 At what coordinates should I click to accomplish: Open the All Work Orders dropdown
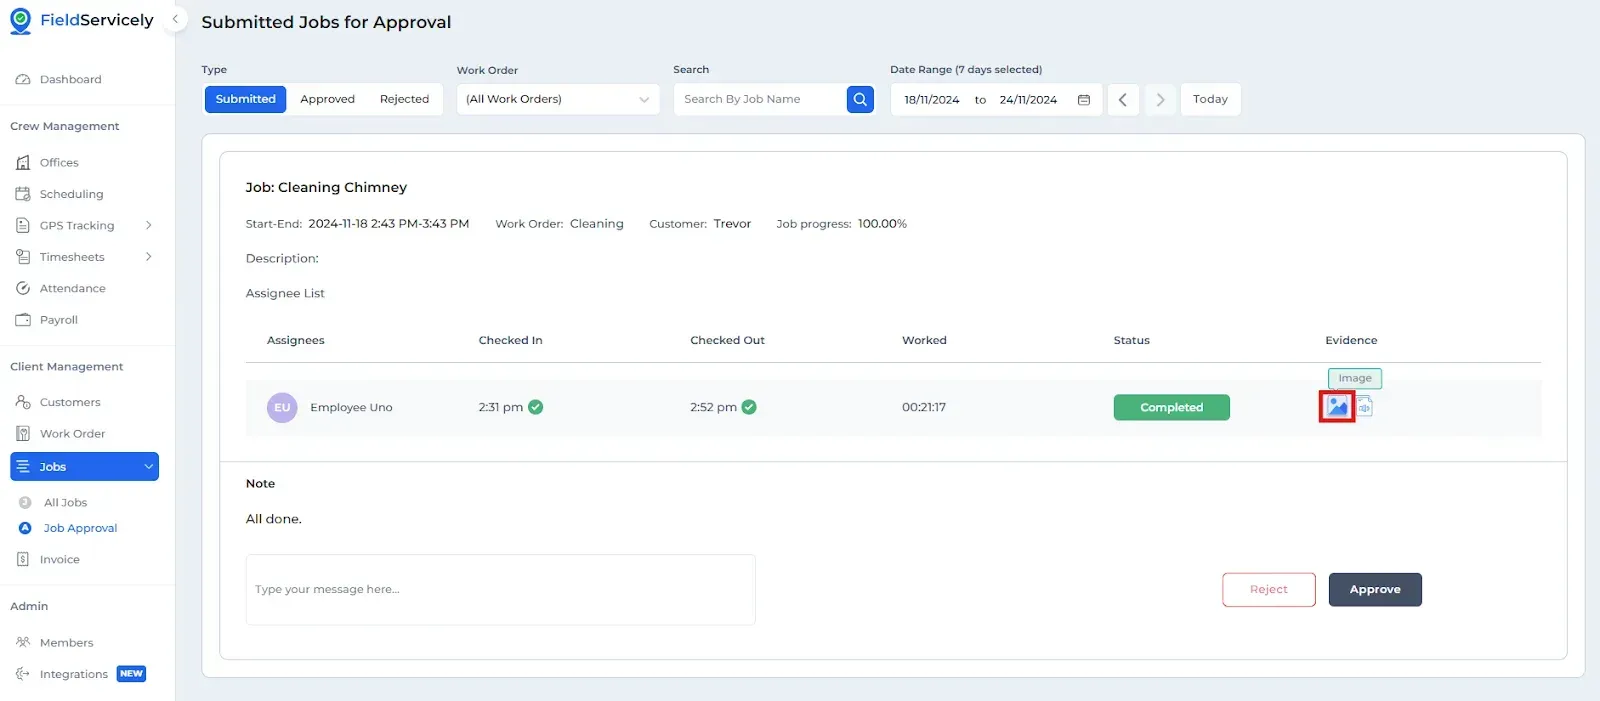tap(558, 99)
